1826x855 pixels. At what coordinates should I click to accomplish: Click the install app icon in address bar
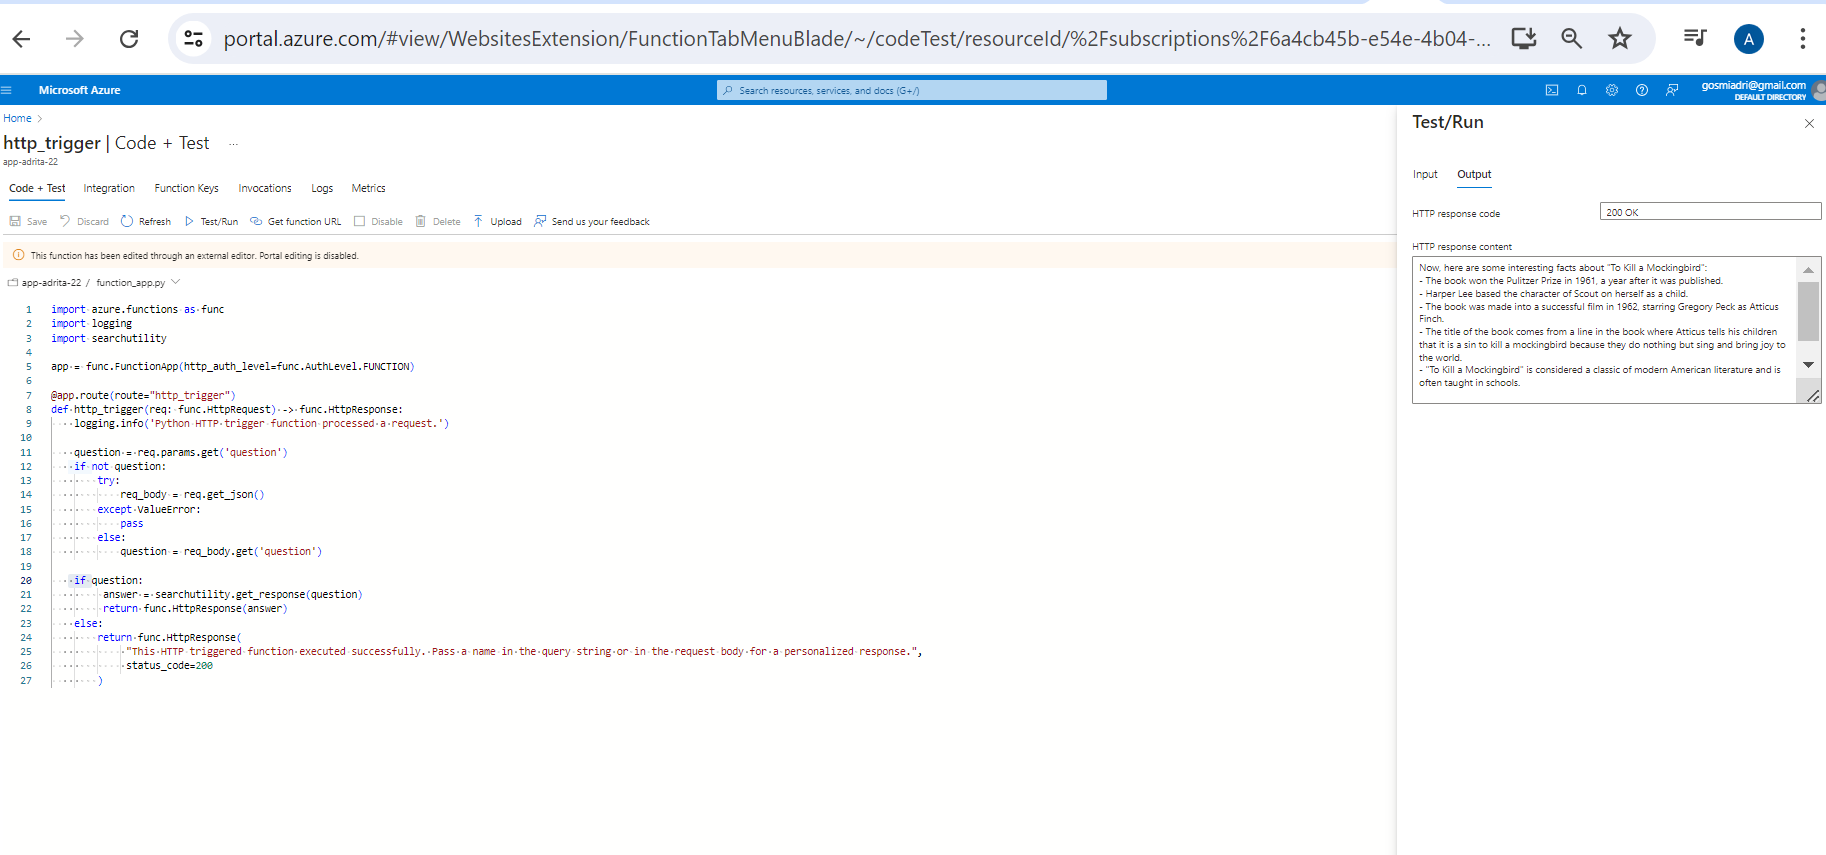[x=1524, y=39]
